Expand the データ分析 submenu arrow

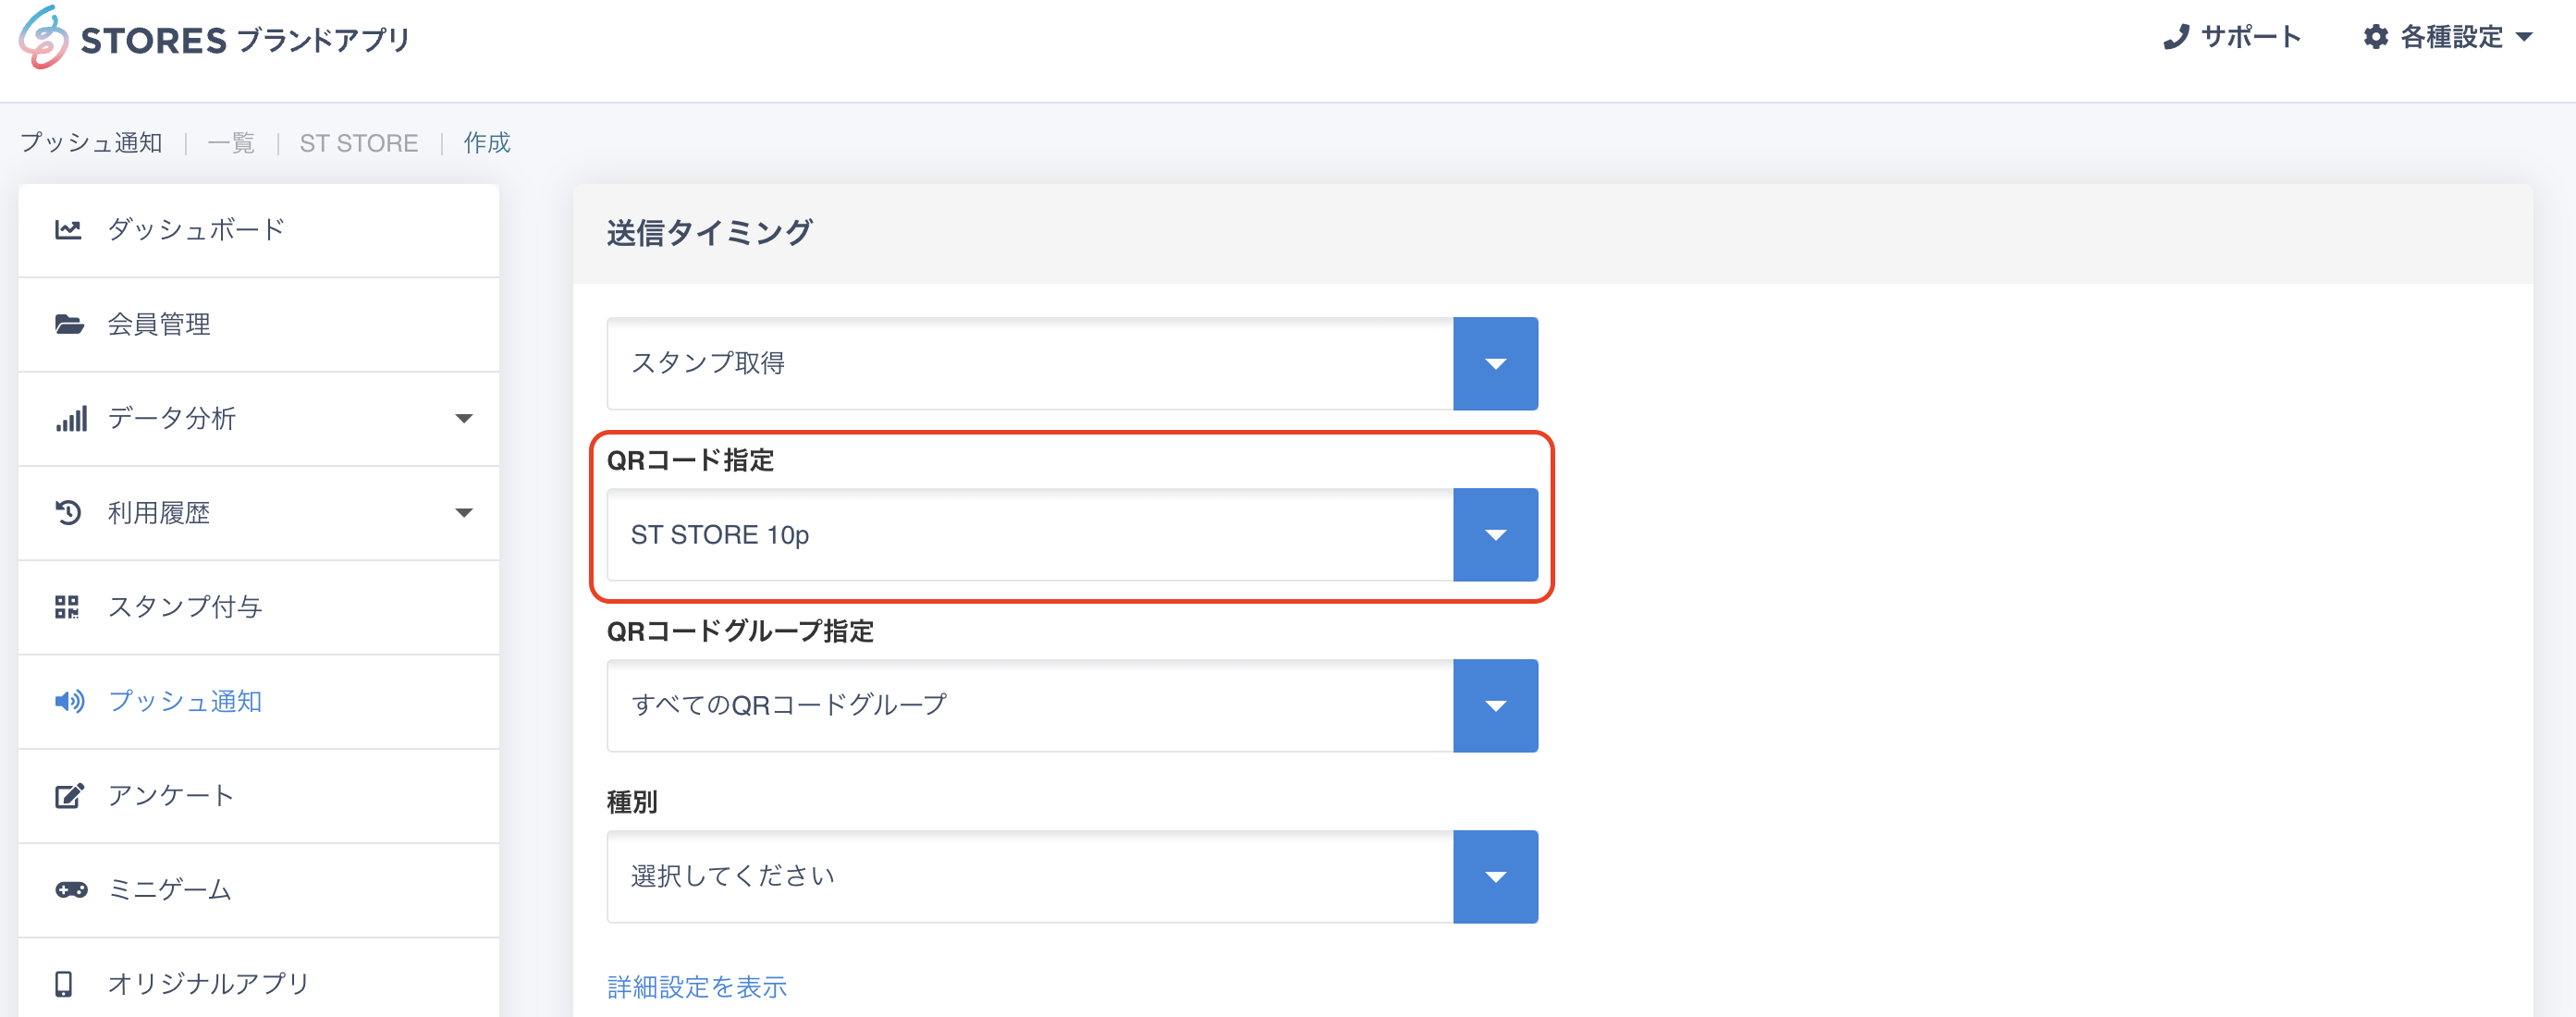(x=463, y=419)
